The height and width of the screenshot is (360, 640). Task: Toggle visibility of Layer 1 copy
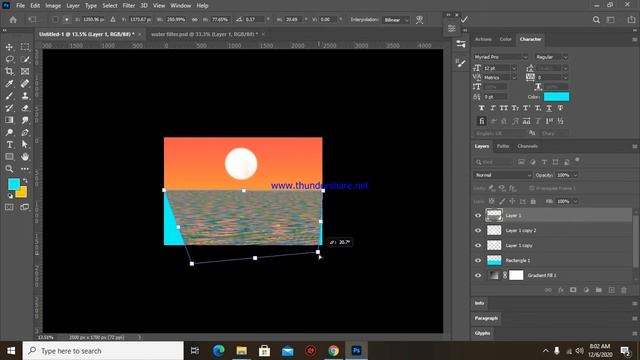(x=478, y=245)
